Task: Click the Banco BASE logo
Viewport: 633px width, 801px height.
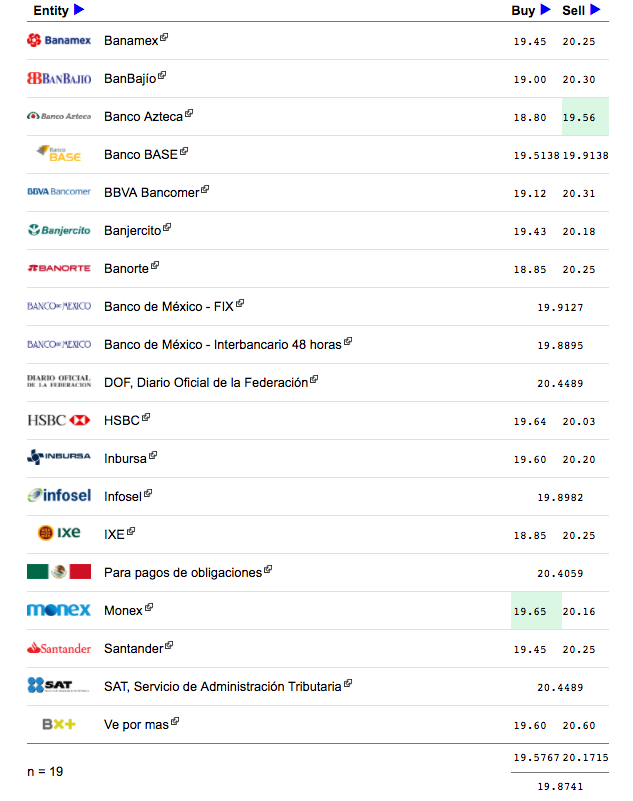Action: tap(59, 154)
